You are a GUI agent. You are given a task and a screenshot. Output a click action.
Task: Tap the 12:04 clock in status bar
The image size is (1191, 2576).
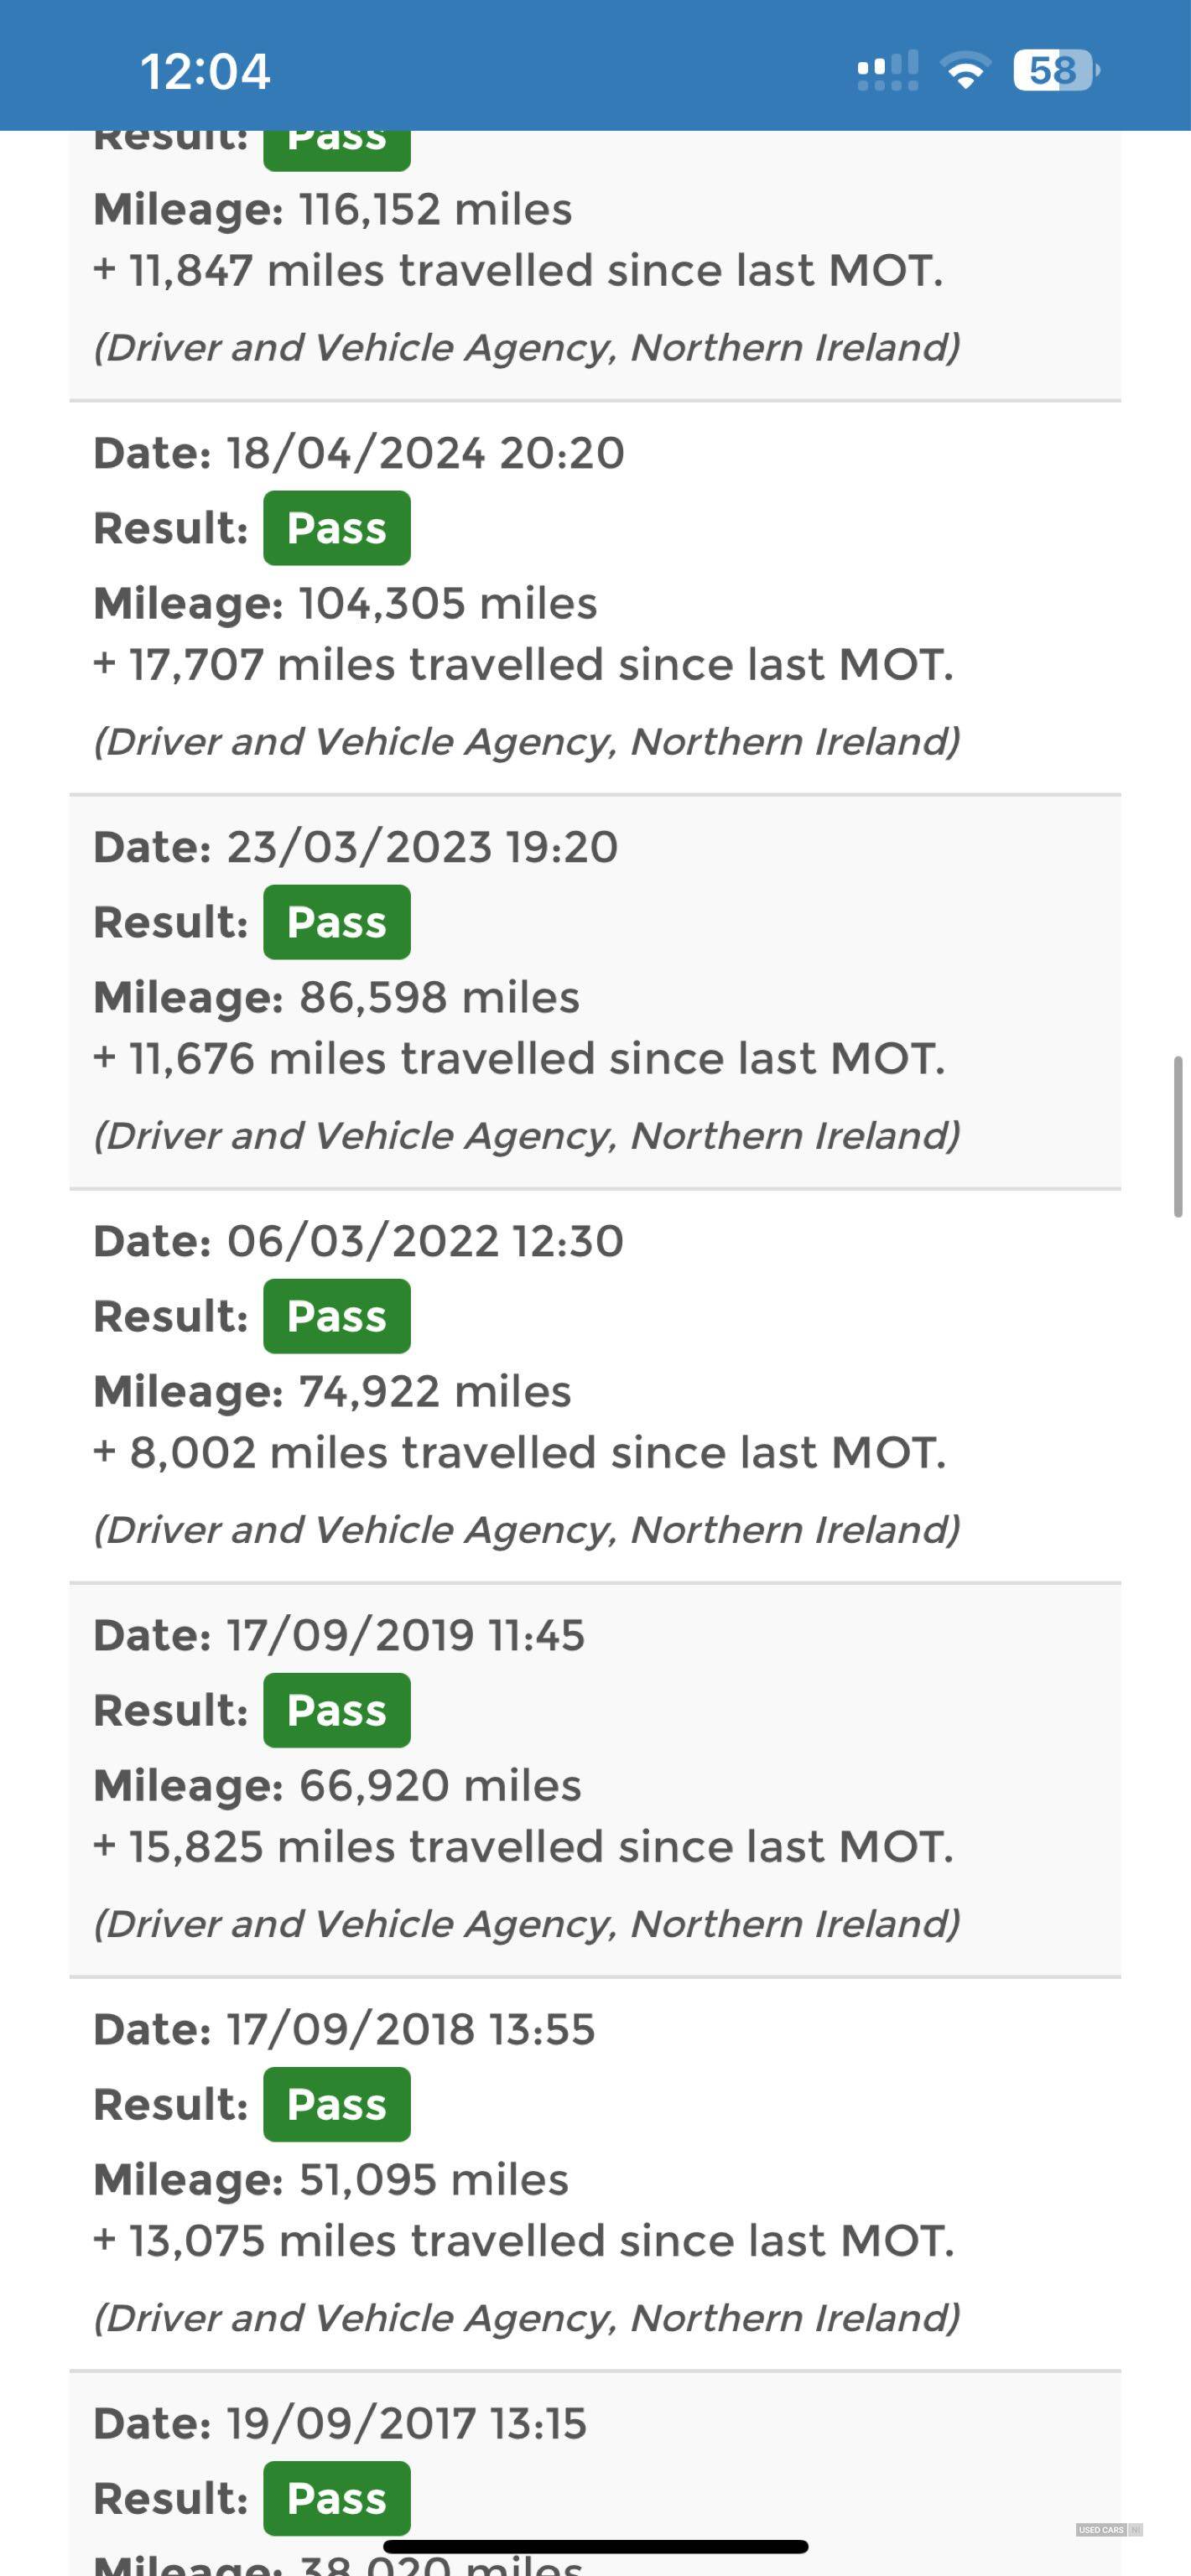point(205,72)
